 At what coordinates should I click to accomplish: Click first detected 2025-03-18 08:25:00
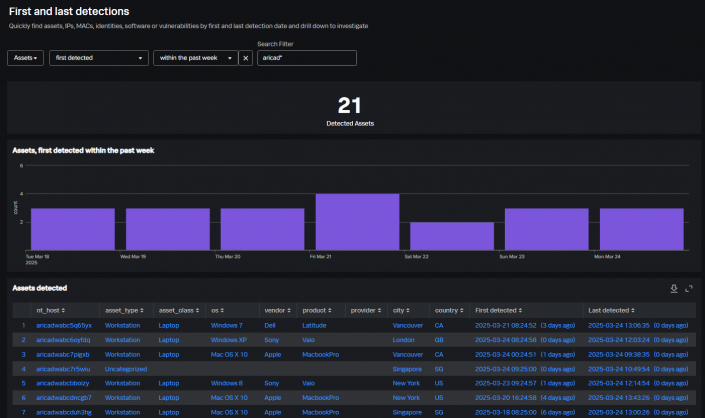click(505, 412)
